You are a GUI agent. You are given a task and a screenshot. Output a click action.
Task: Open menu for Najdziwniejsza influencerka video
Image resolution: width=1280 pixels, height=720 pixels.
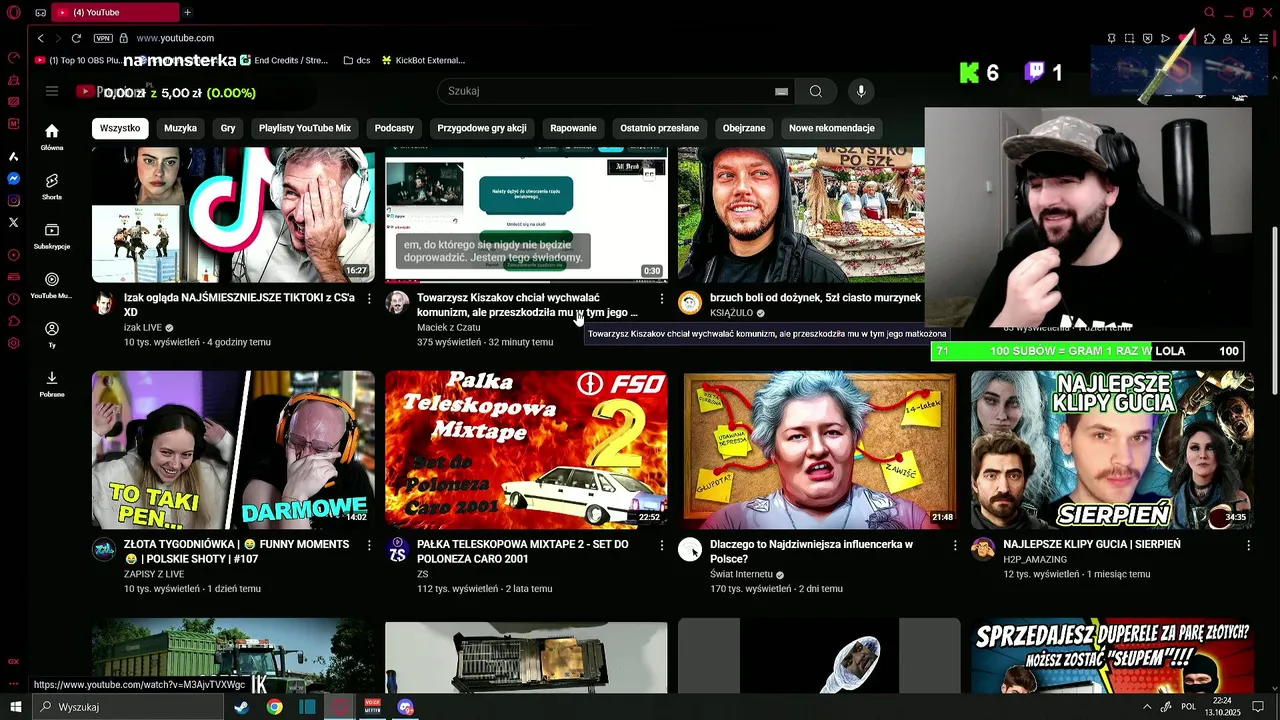pyautogui.click(x=955, y=545)
